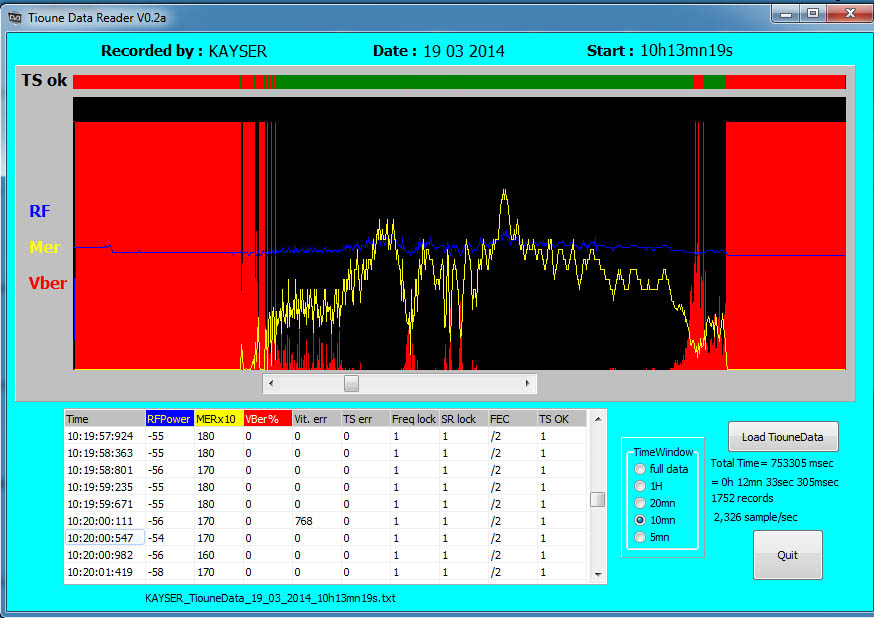Click the start time 10h13mn19s
Viewport: 874px width, 618px height.
(x=686, y=51)
